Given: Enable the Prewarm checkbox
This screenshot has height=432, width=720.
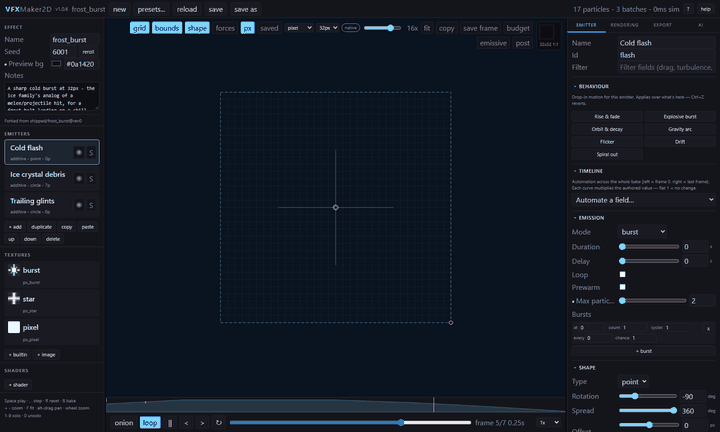Looking at the screenshot, I should point(622,287).
